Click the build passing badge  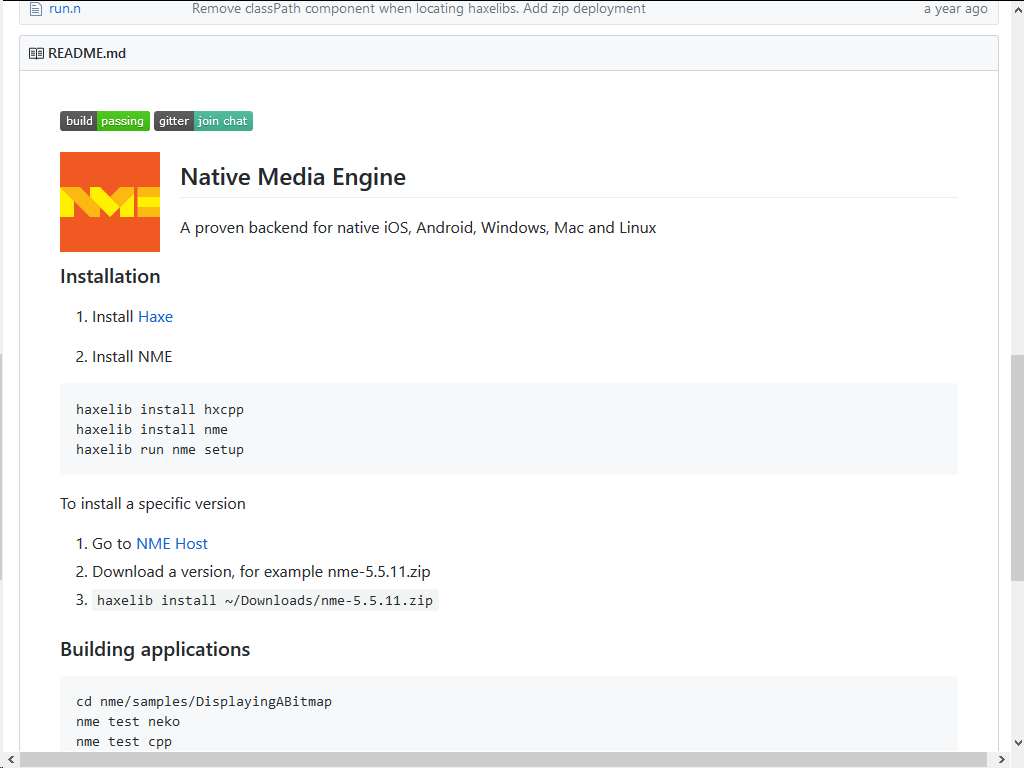point(105,121)
